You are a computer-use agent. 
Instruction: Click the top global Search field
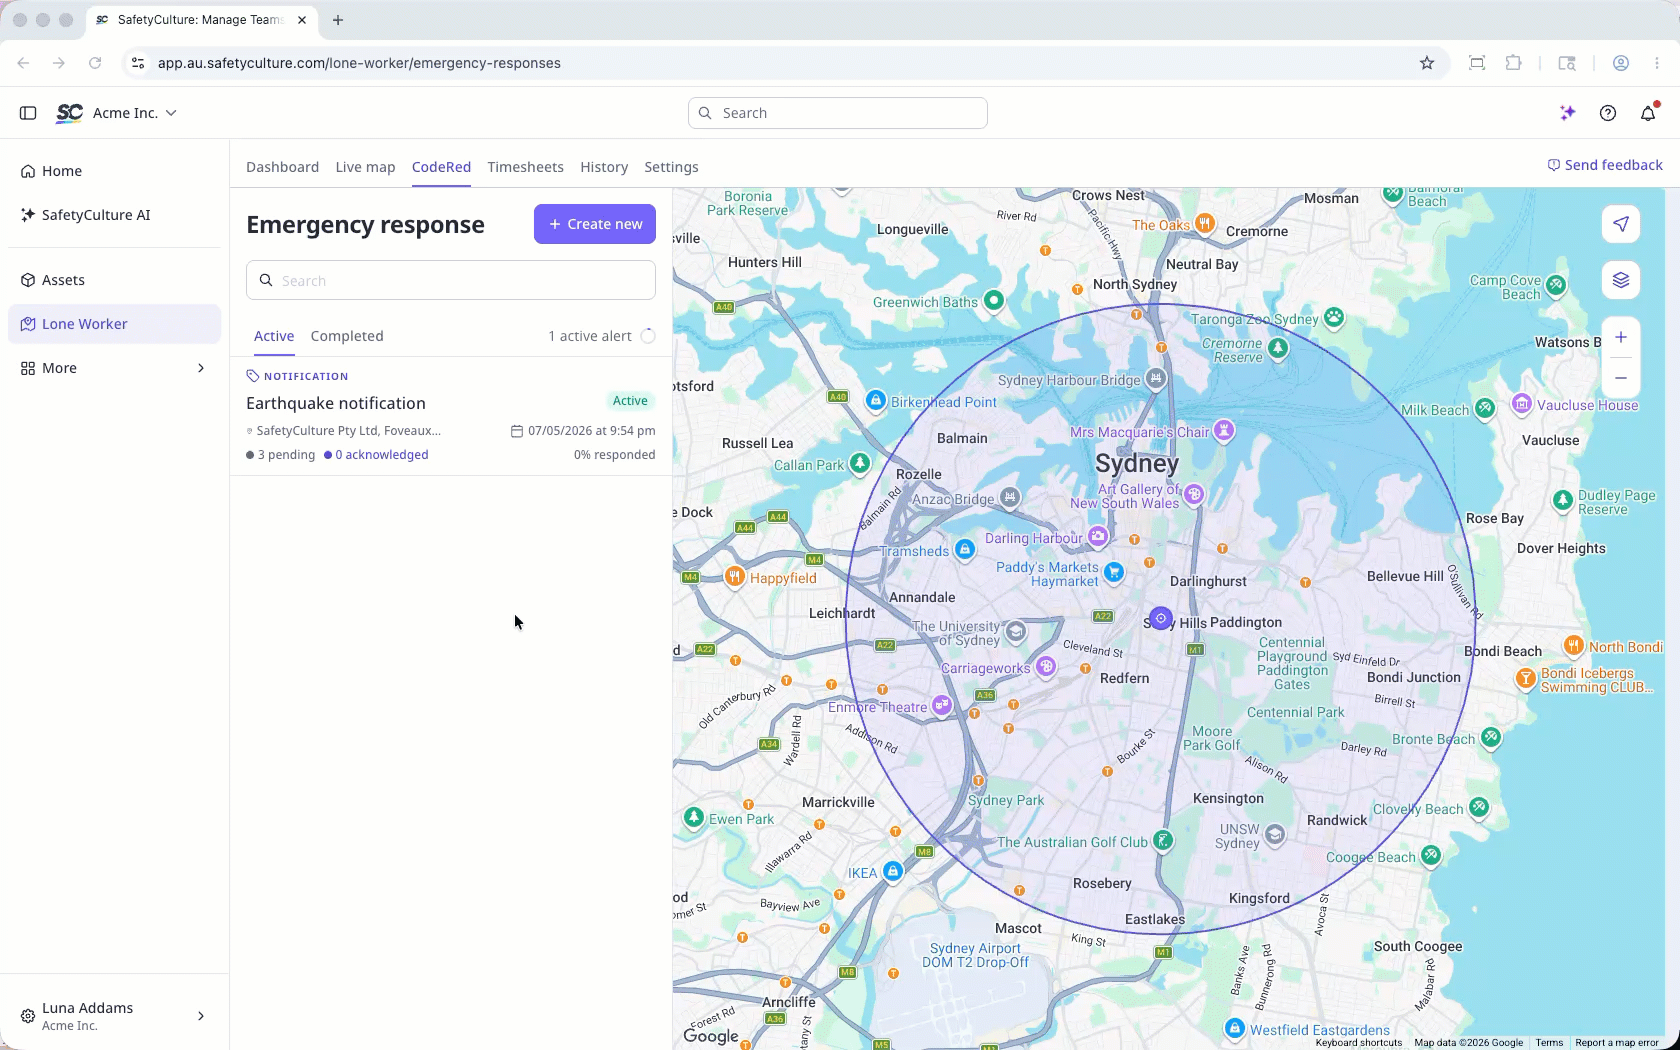pos(838,113)
